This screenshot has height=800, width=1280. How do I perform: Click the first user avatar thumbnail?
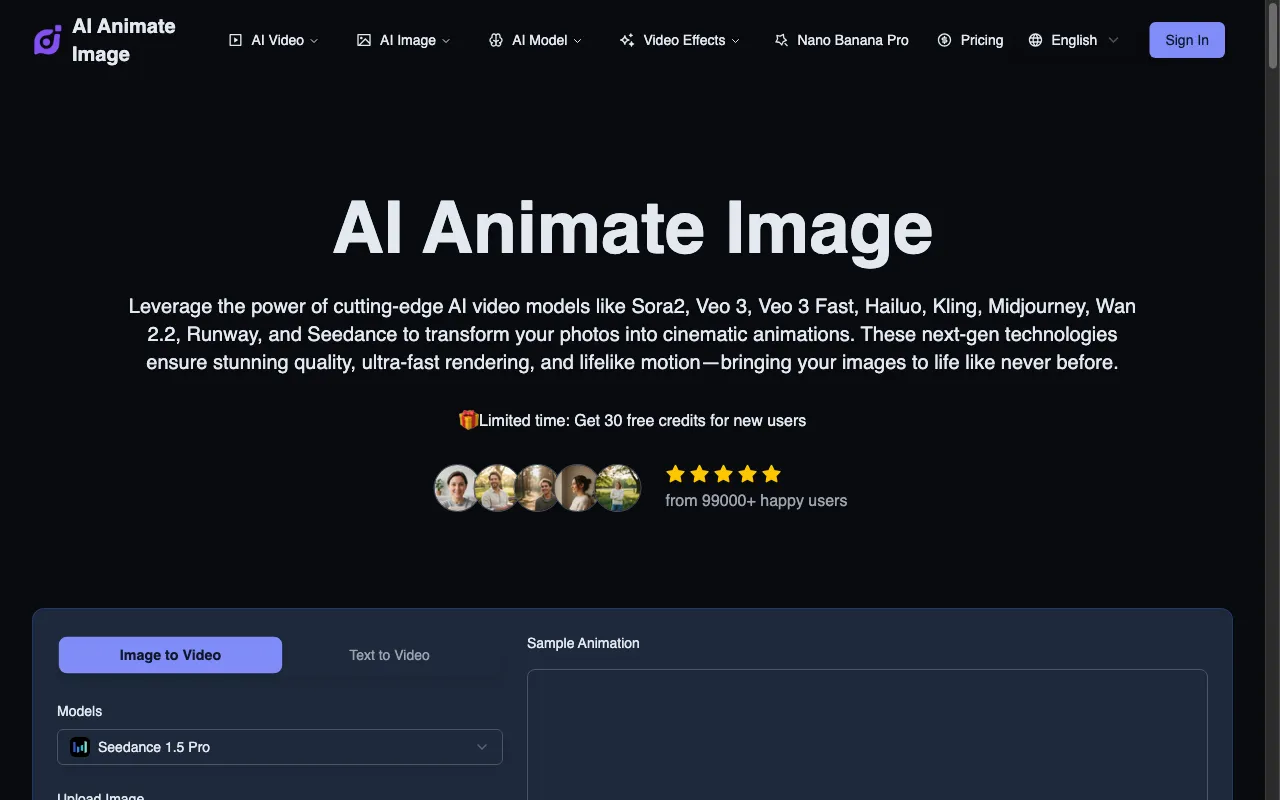457,488
